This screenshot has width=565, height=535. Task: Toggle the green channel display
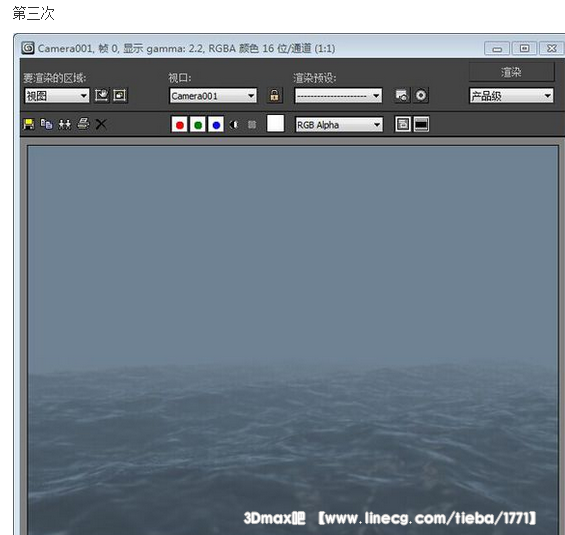click(x=198, y=125)
